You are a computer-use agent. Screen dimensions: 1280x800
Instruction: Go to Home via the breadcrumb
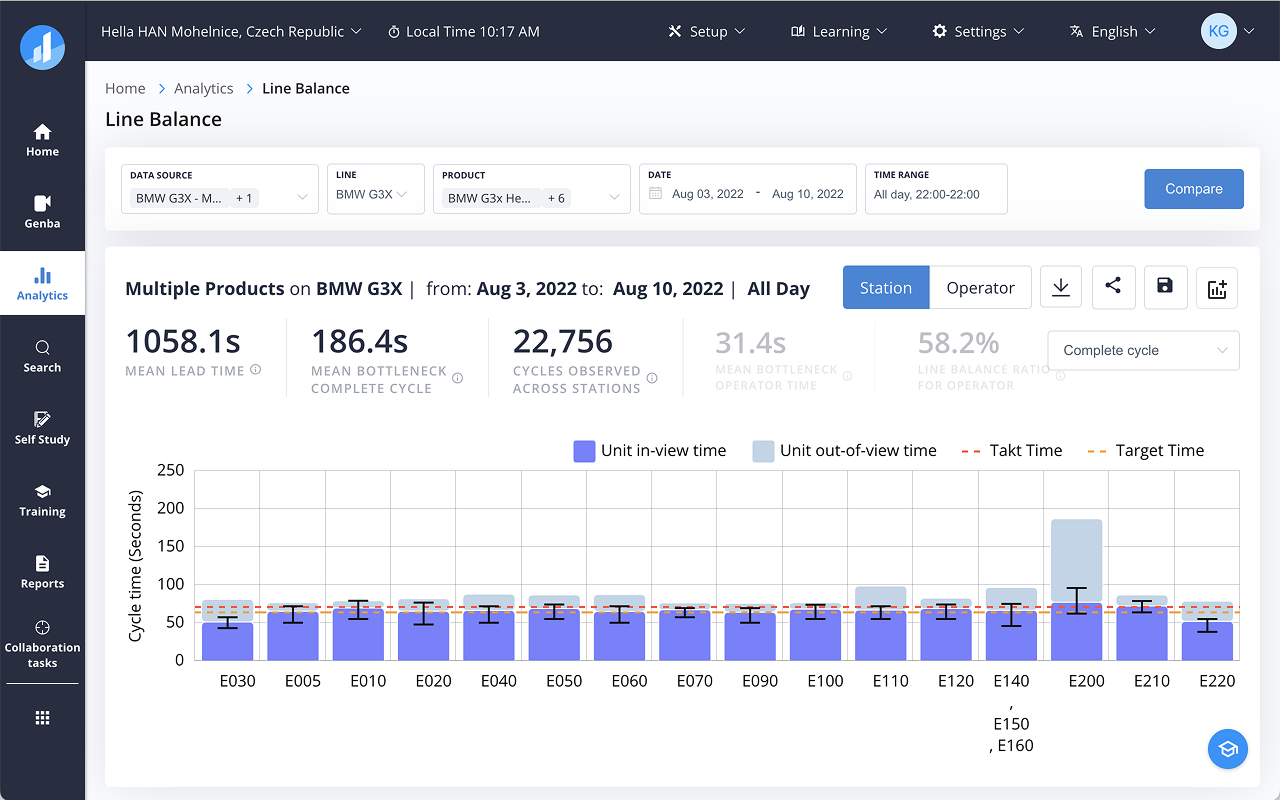[x=125, y=88]
